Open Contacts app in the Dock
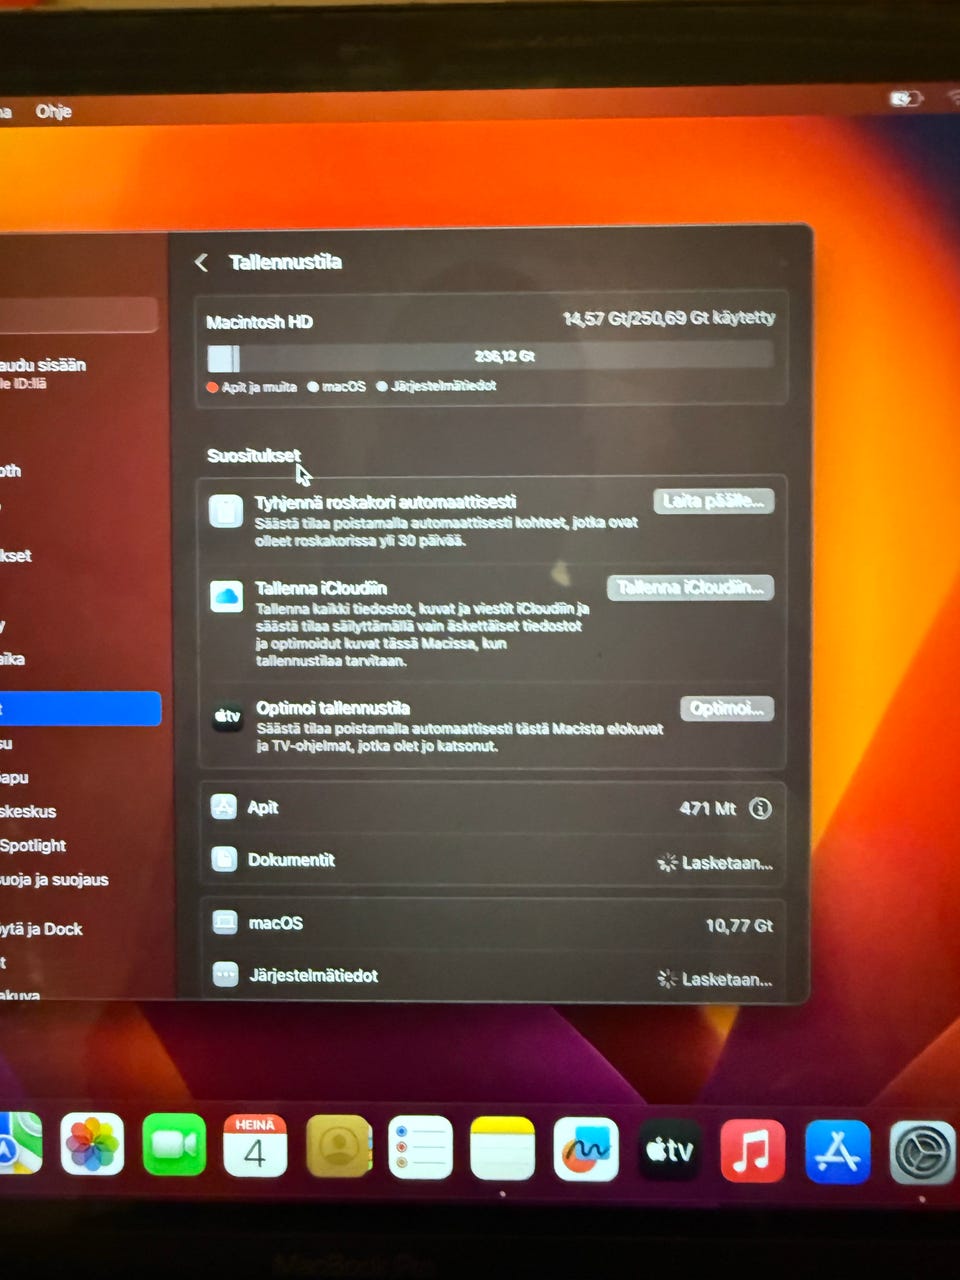 [x=338, y=1146]
